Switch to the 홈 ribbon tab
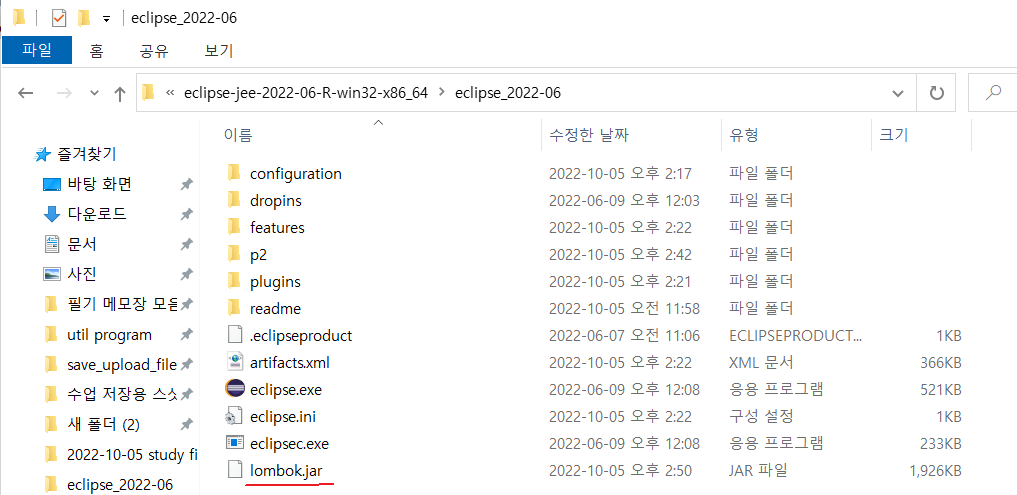This screenshot has height=495, width=1017. click(96, 51)
